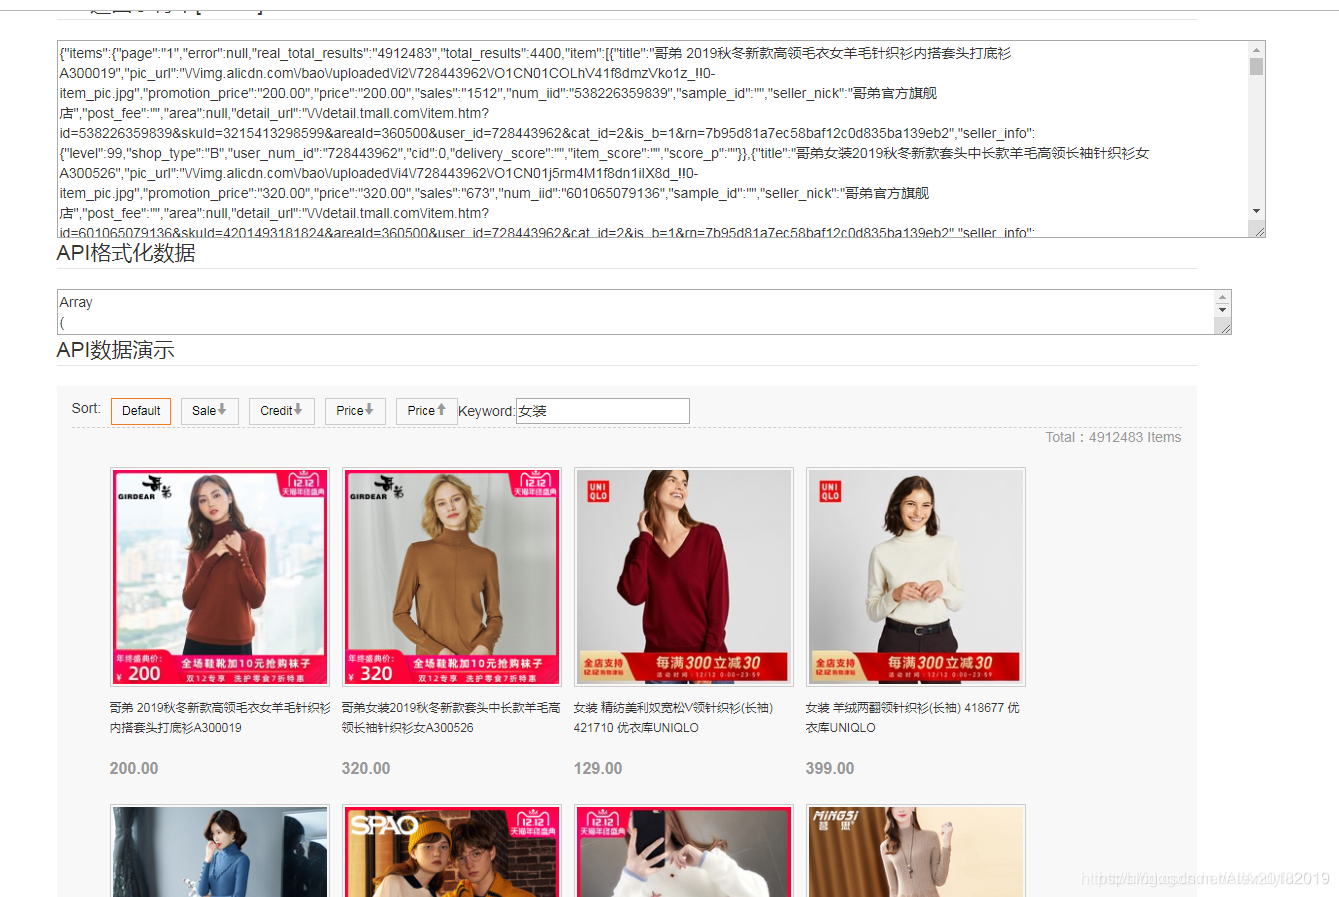Viewport: 1339px width, 897px height.
Task: Click the Total 4912483 Items text
Action: pos(1113,437)
